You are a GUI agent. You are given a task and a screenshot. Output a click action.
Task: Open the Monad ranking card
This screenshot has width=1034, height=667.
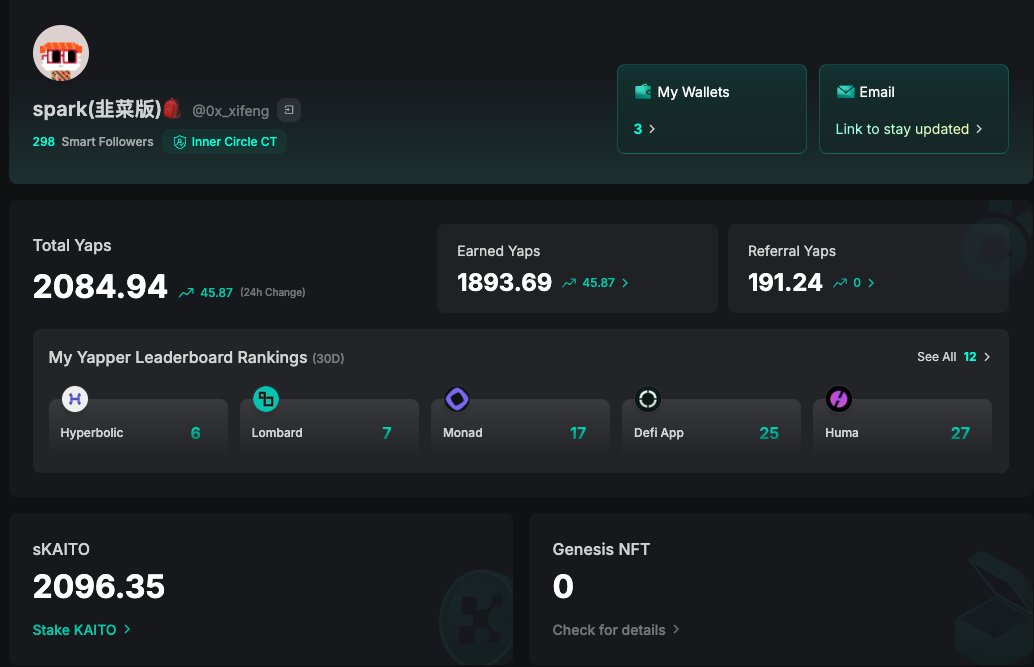(520, 426)
